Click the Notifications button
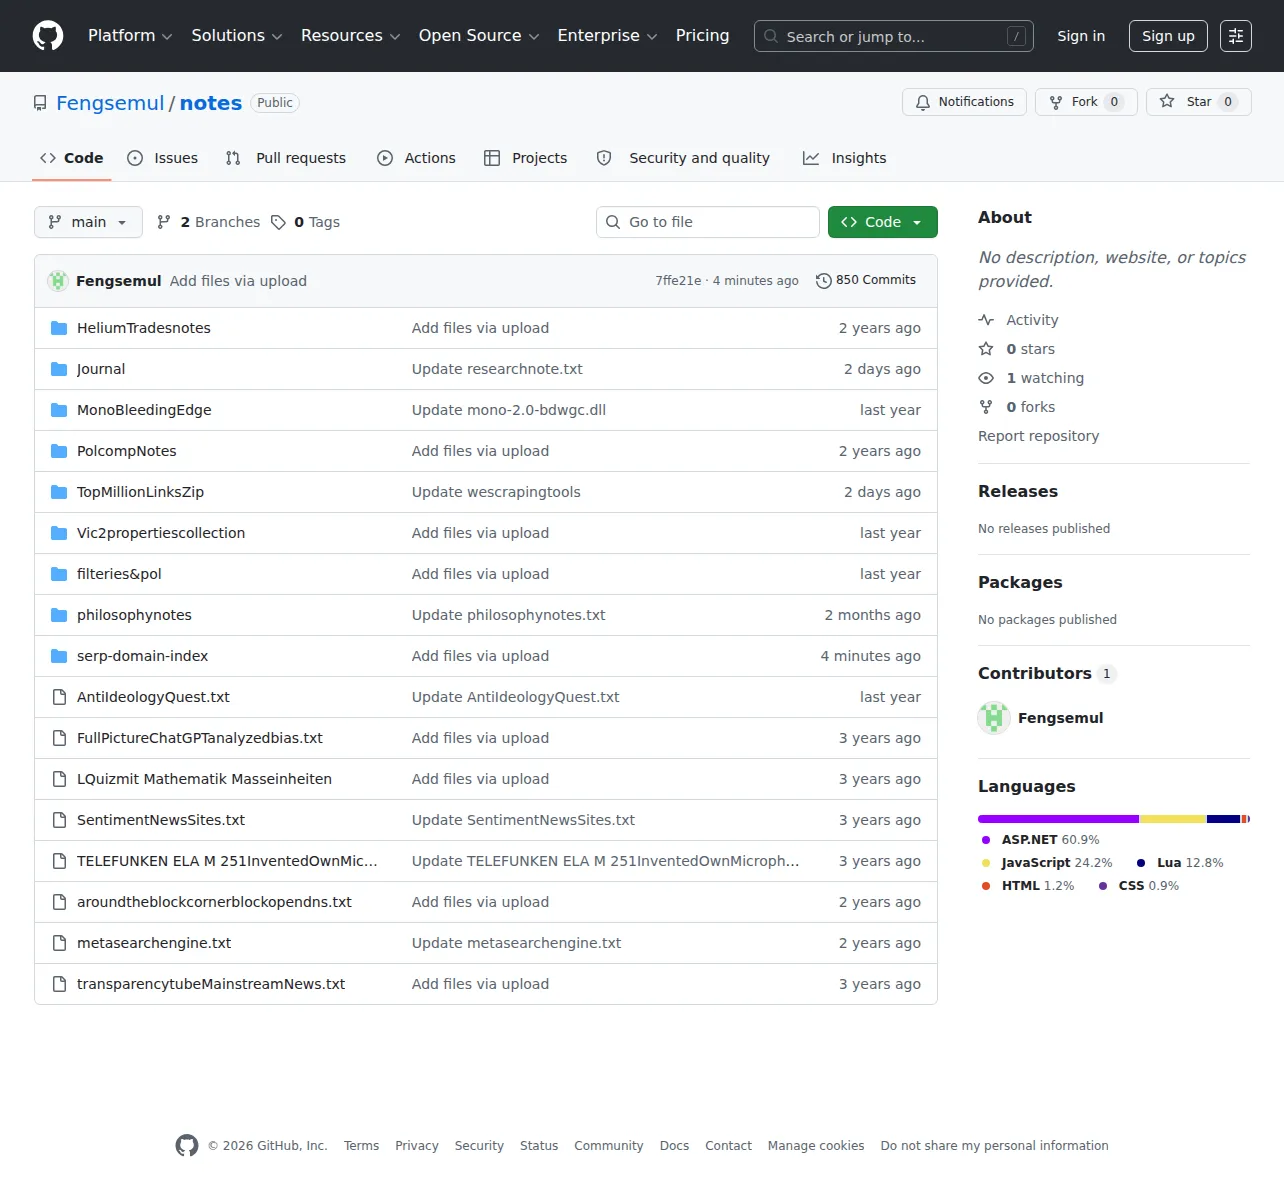Viewport: 1284px width, 1199px height. (964, 102)
